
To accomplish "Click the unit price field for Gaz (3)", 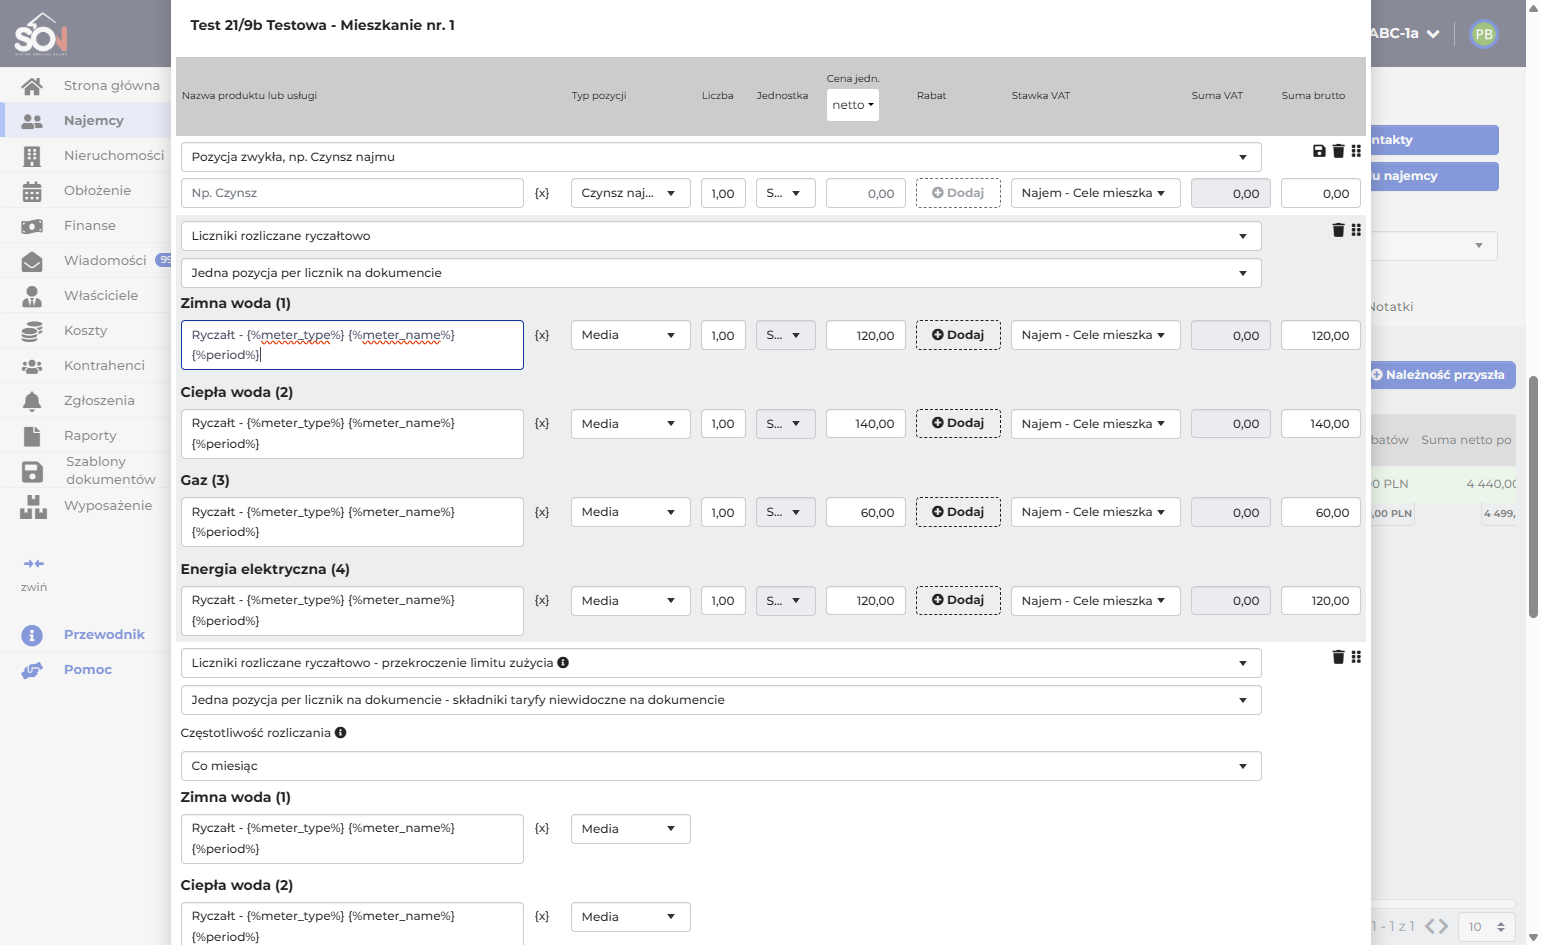I will pos(866,512).
